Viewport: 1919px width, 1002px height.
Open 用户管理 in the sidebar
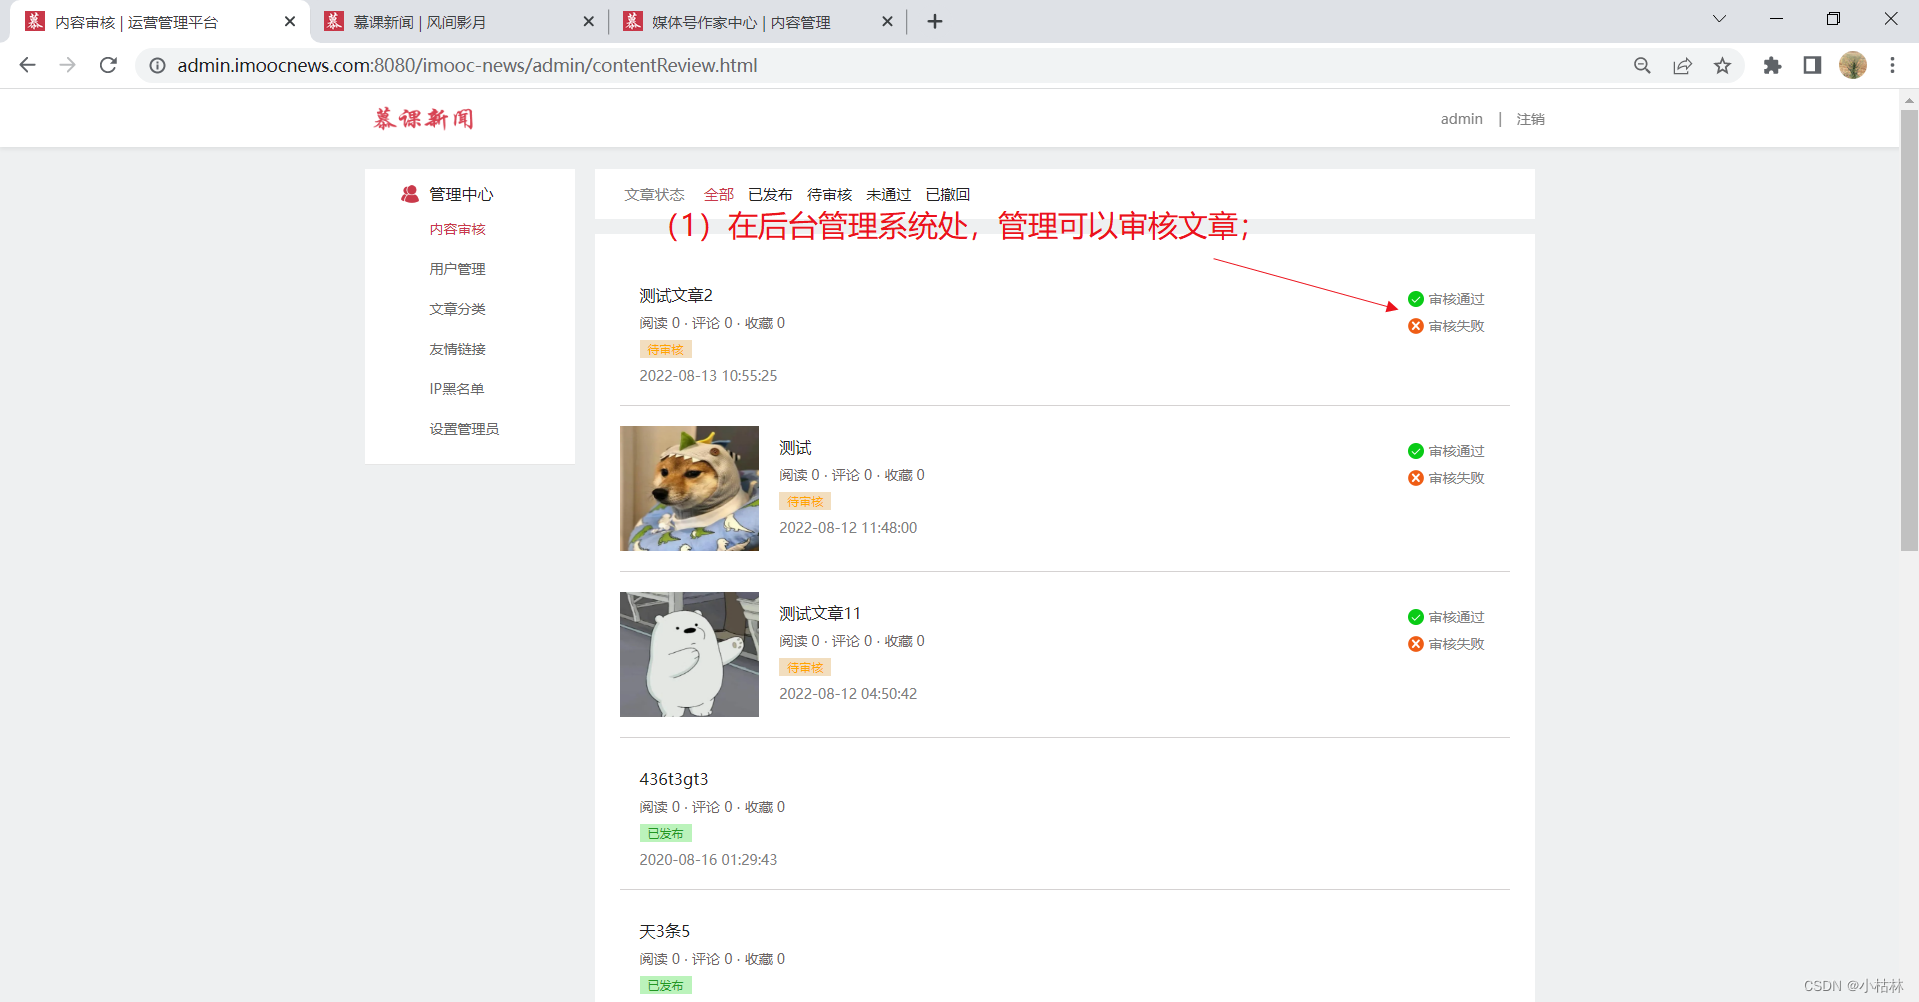[457, 268]
